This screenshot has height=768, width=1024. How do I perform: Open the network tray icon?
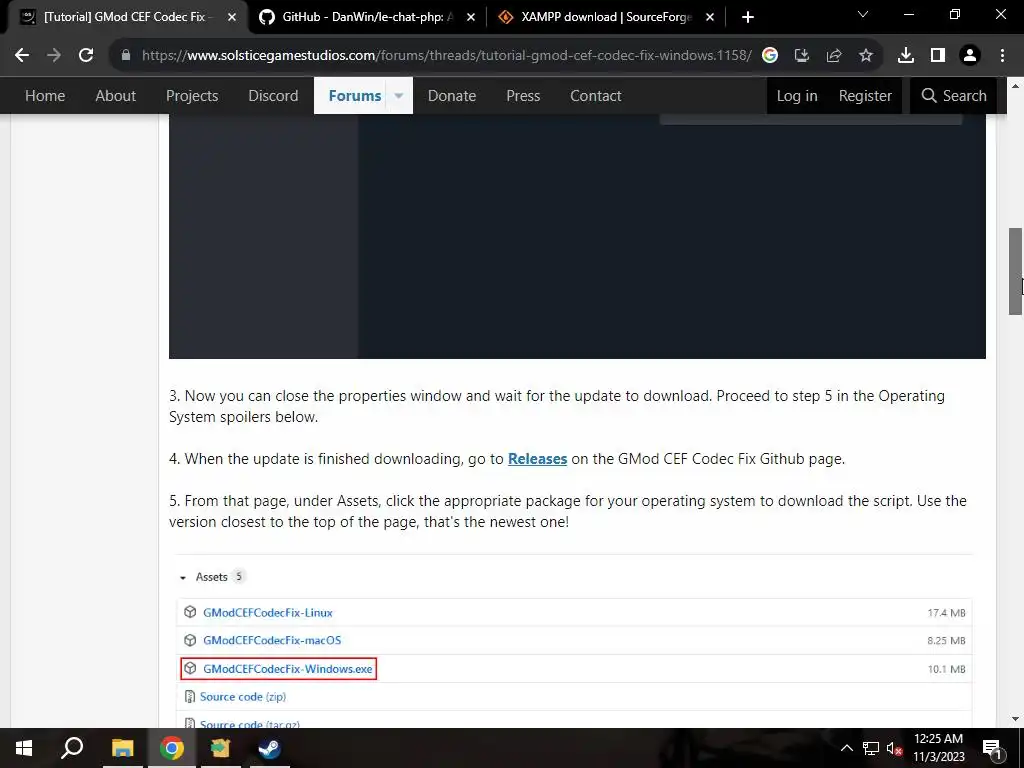point(871,748)
